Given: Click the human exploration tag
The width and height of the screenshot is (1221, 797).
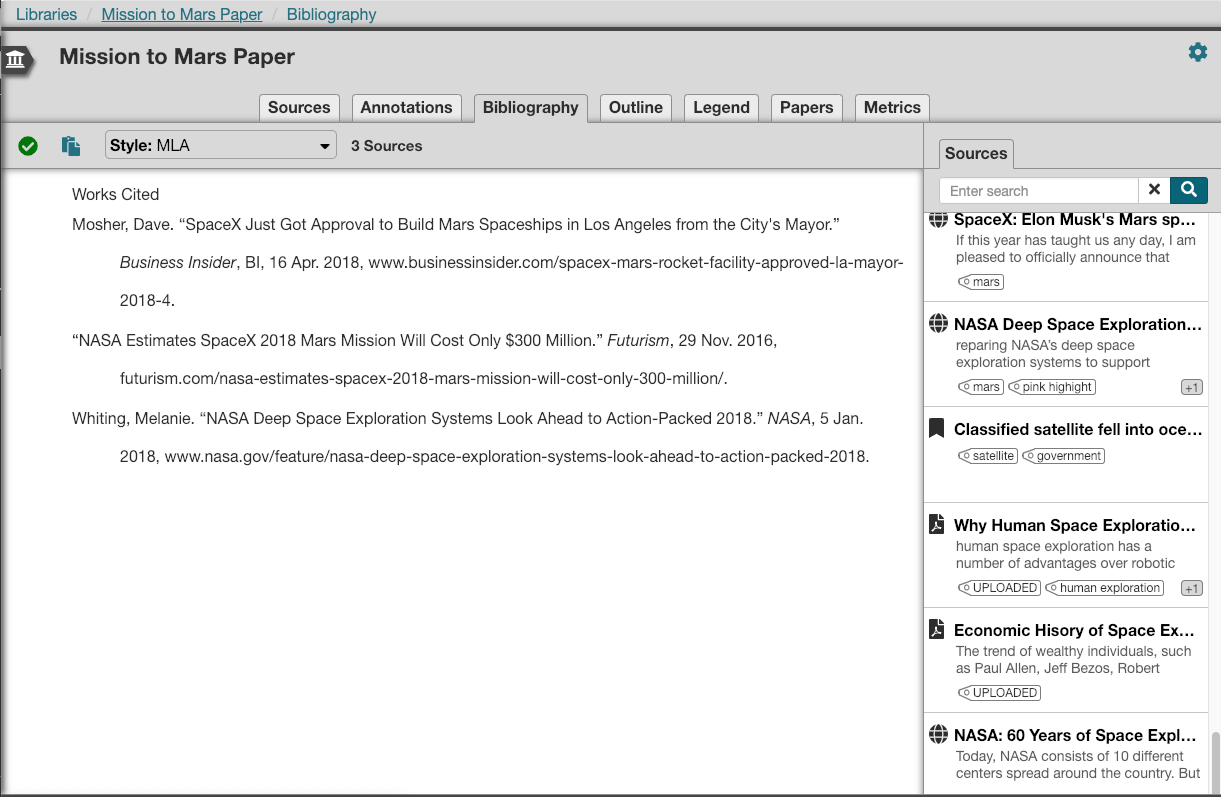Looking at the screenshot, I should [1105, 588].
